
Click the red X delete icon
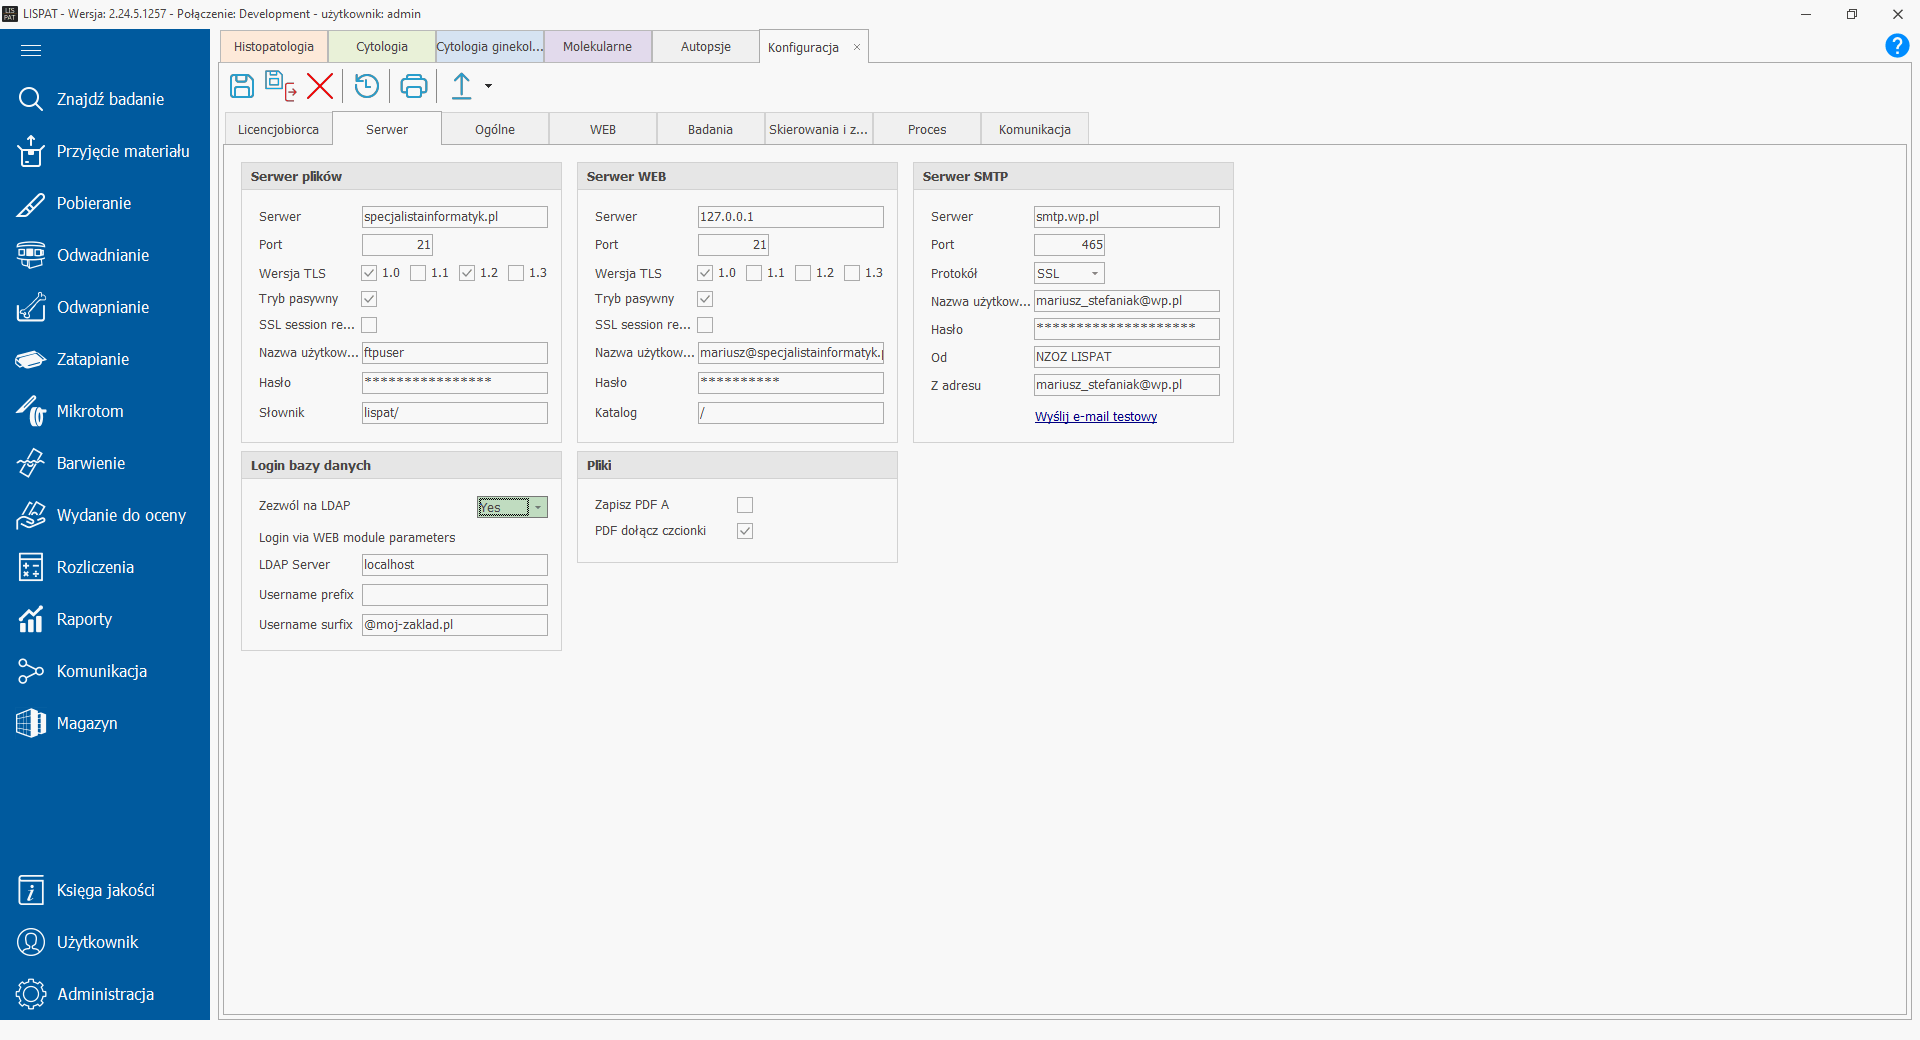320,86
